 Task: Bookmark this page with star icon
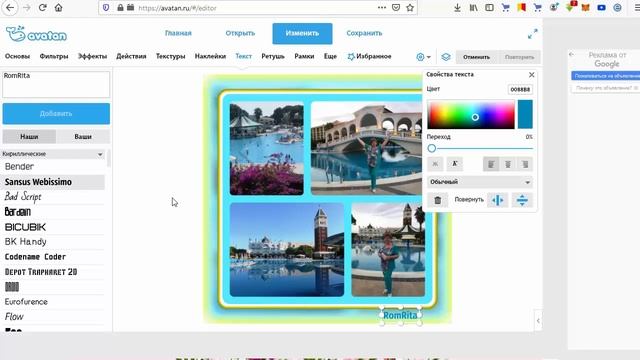tap(410, 8)
